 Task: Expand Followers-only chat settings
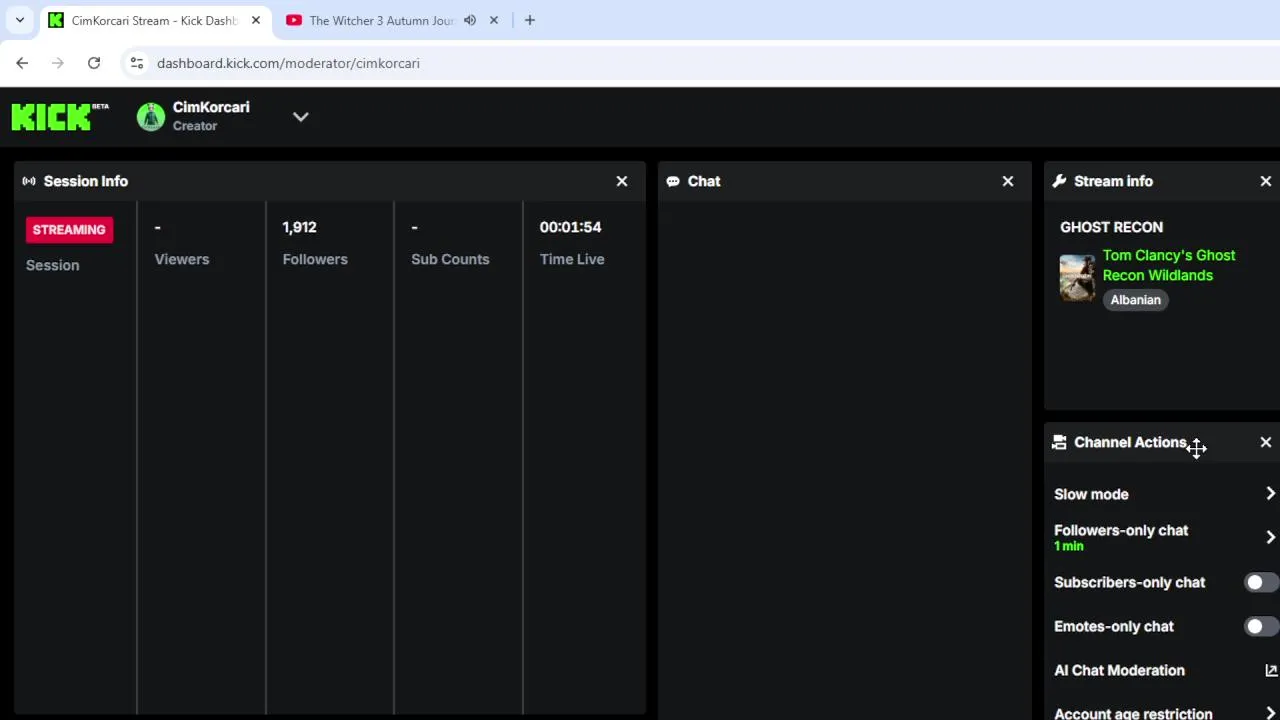pyautogui.click(x=1270, y=537)
